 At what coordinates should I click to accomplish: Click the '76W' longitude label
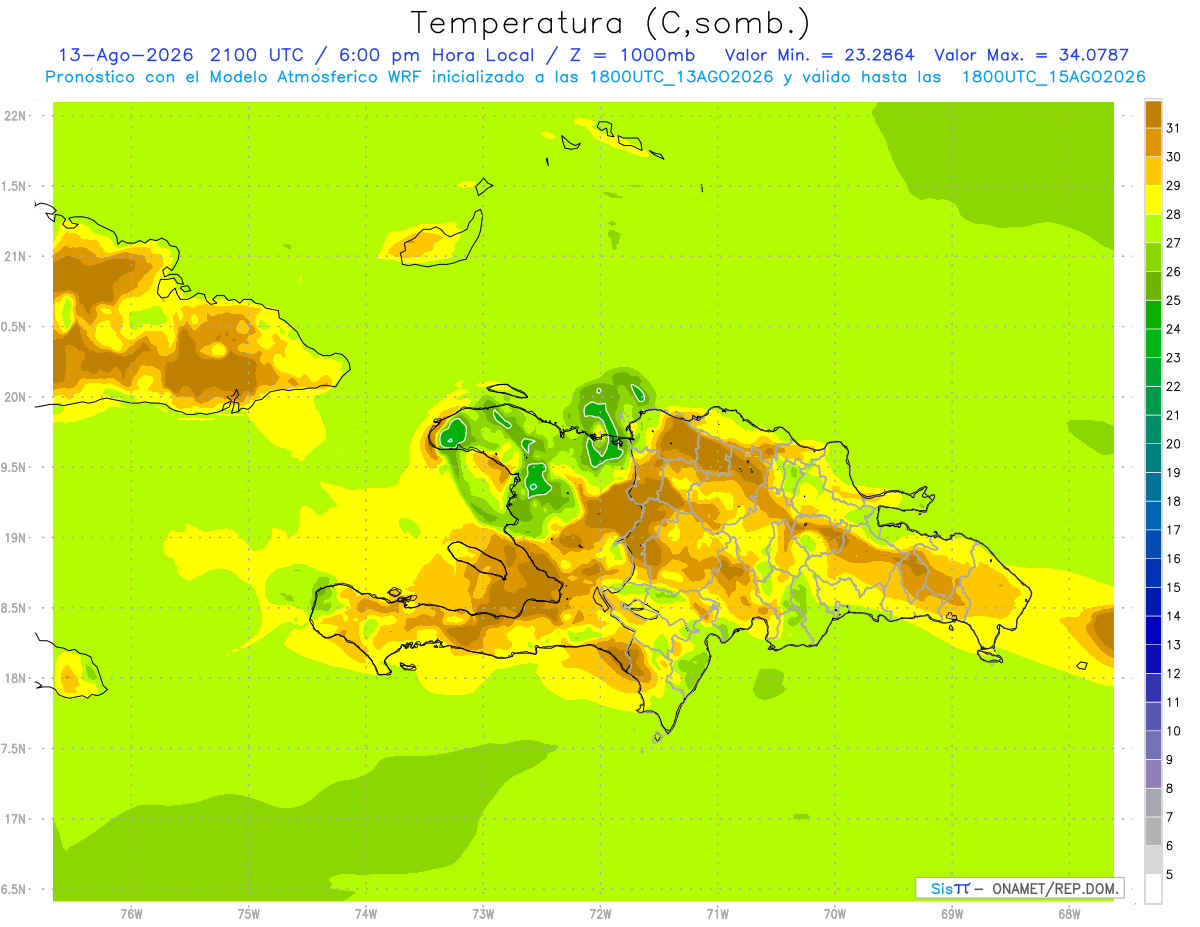(x=131, y=914)
